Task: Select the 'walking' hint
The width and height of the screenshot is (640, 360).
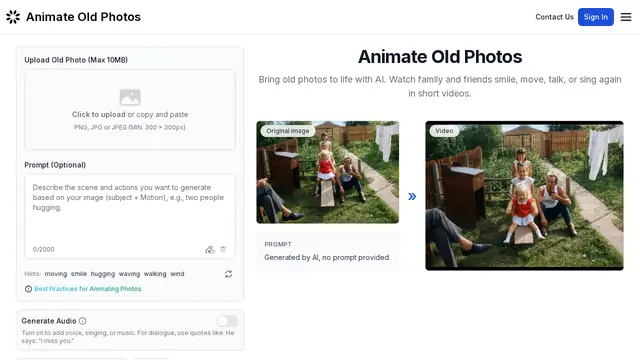Action: coord(155,274)
